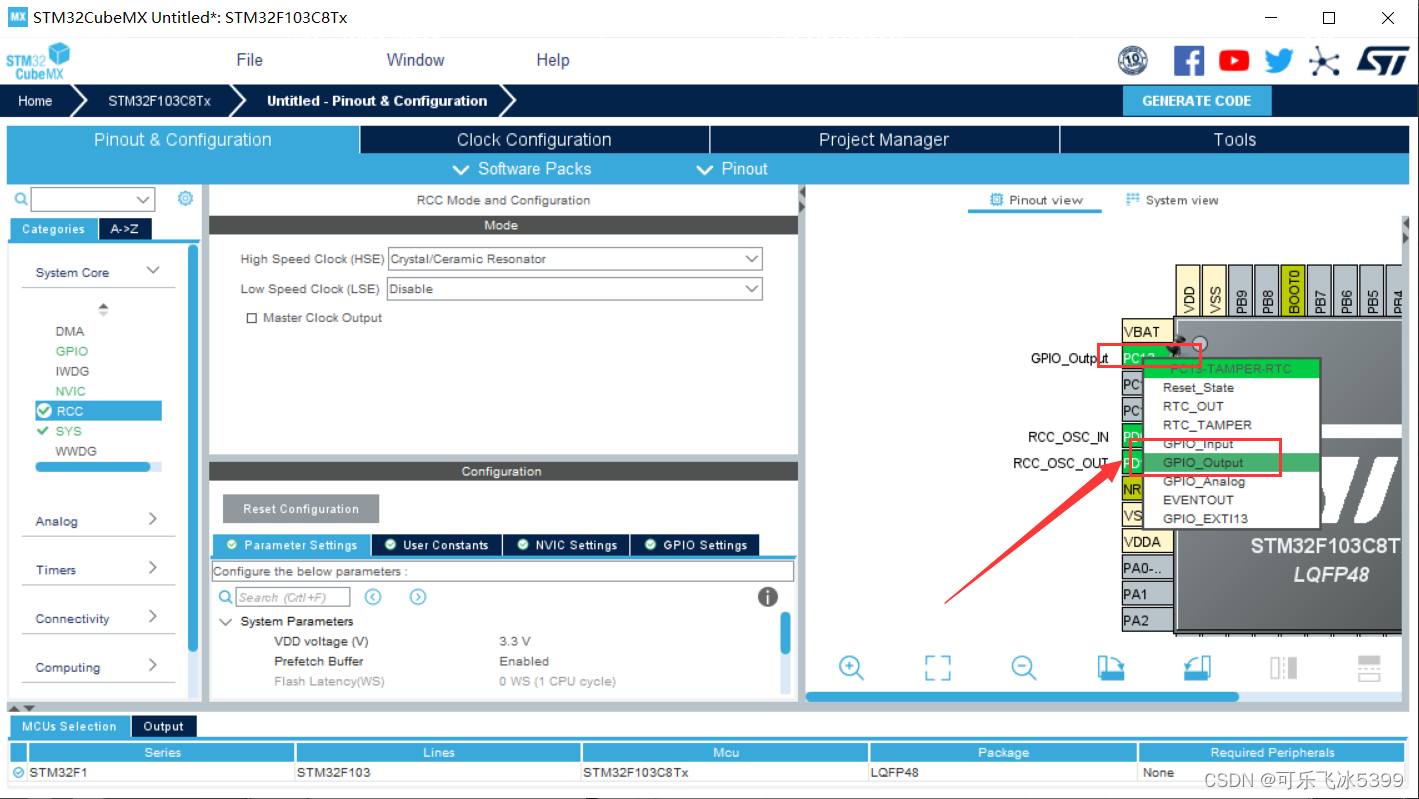Open the Help menu

coord(552,60)
